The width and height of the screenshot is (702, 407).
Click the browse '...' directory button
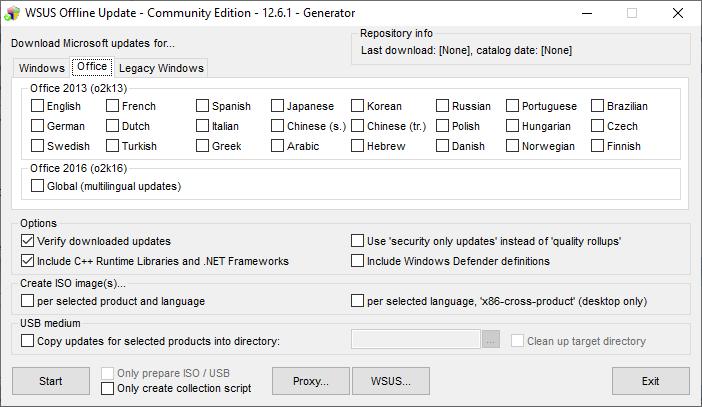coord(491,340)
